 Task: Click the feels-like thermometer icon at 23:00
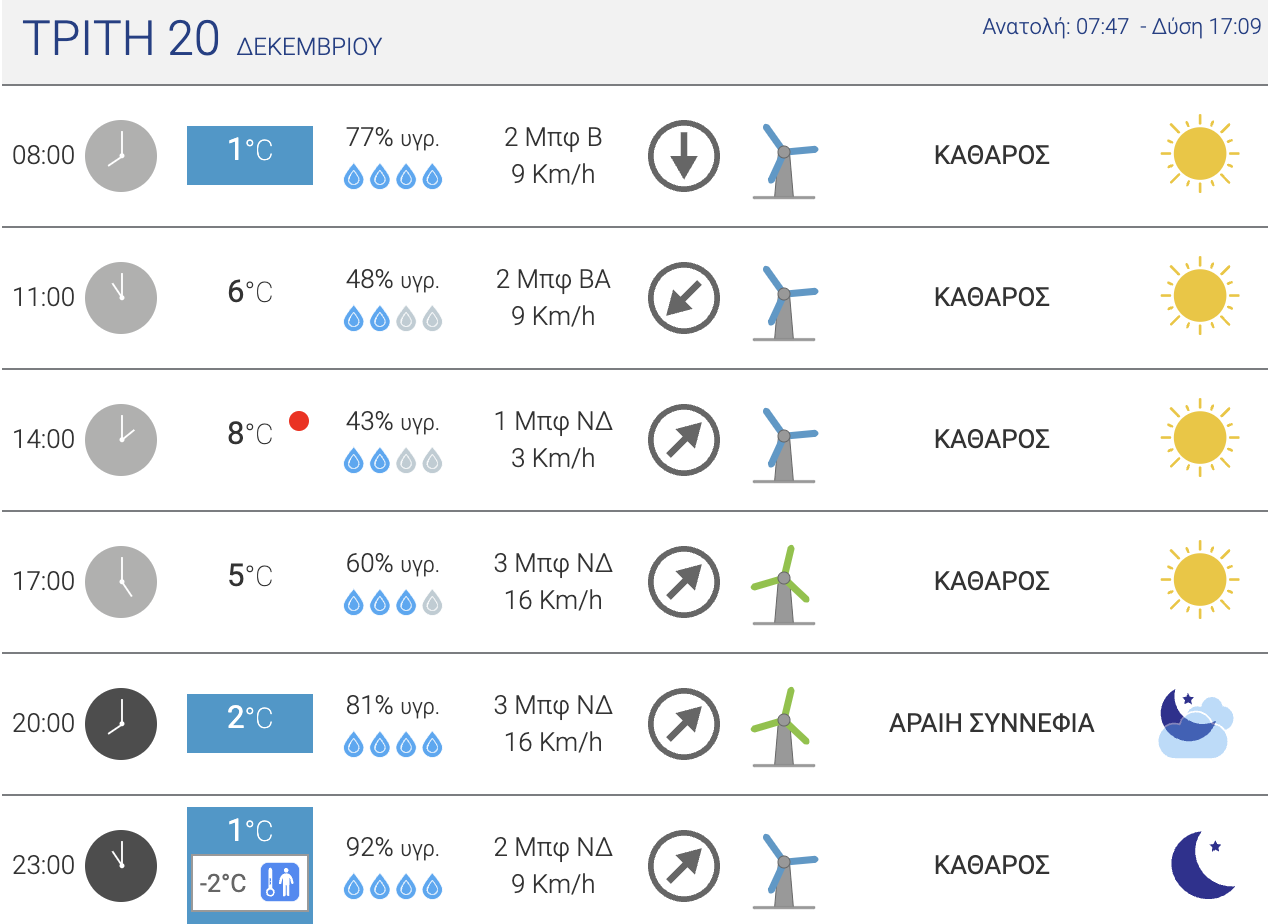(x=281, y=883)
